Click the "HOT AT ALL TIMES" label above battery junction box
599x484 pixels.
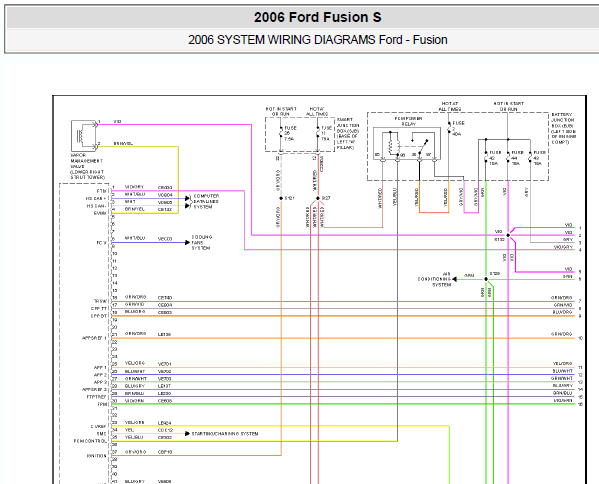click(x=450, y=106)
